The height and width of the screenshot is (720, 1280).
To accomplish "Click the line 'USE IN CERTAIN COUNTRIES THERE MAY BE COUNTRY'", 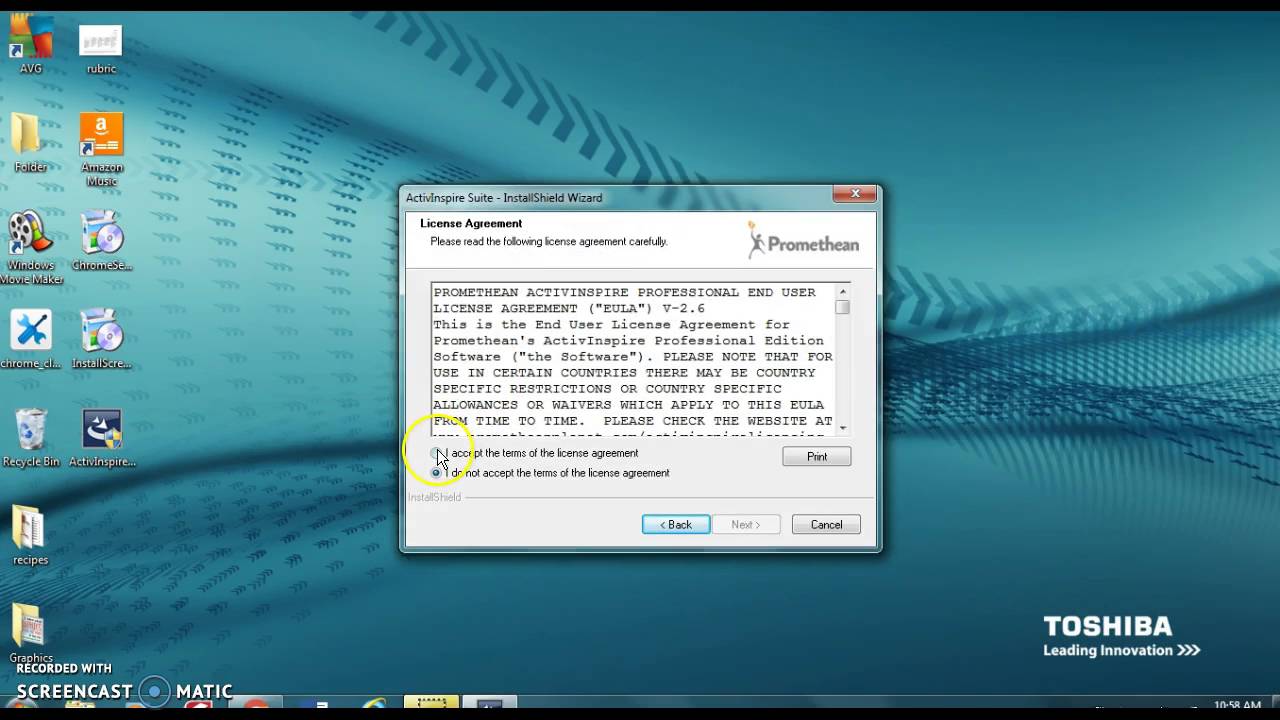I will (x=624, y=373).
